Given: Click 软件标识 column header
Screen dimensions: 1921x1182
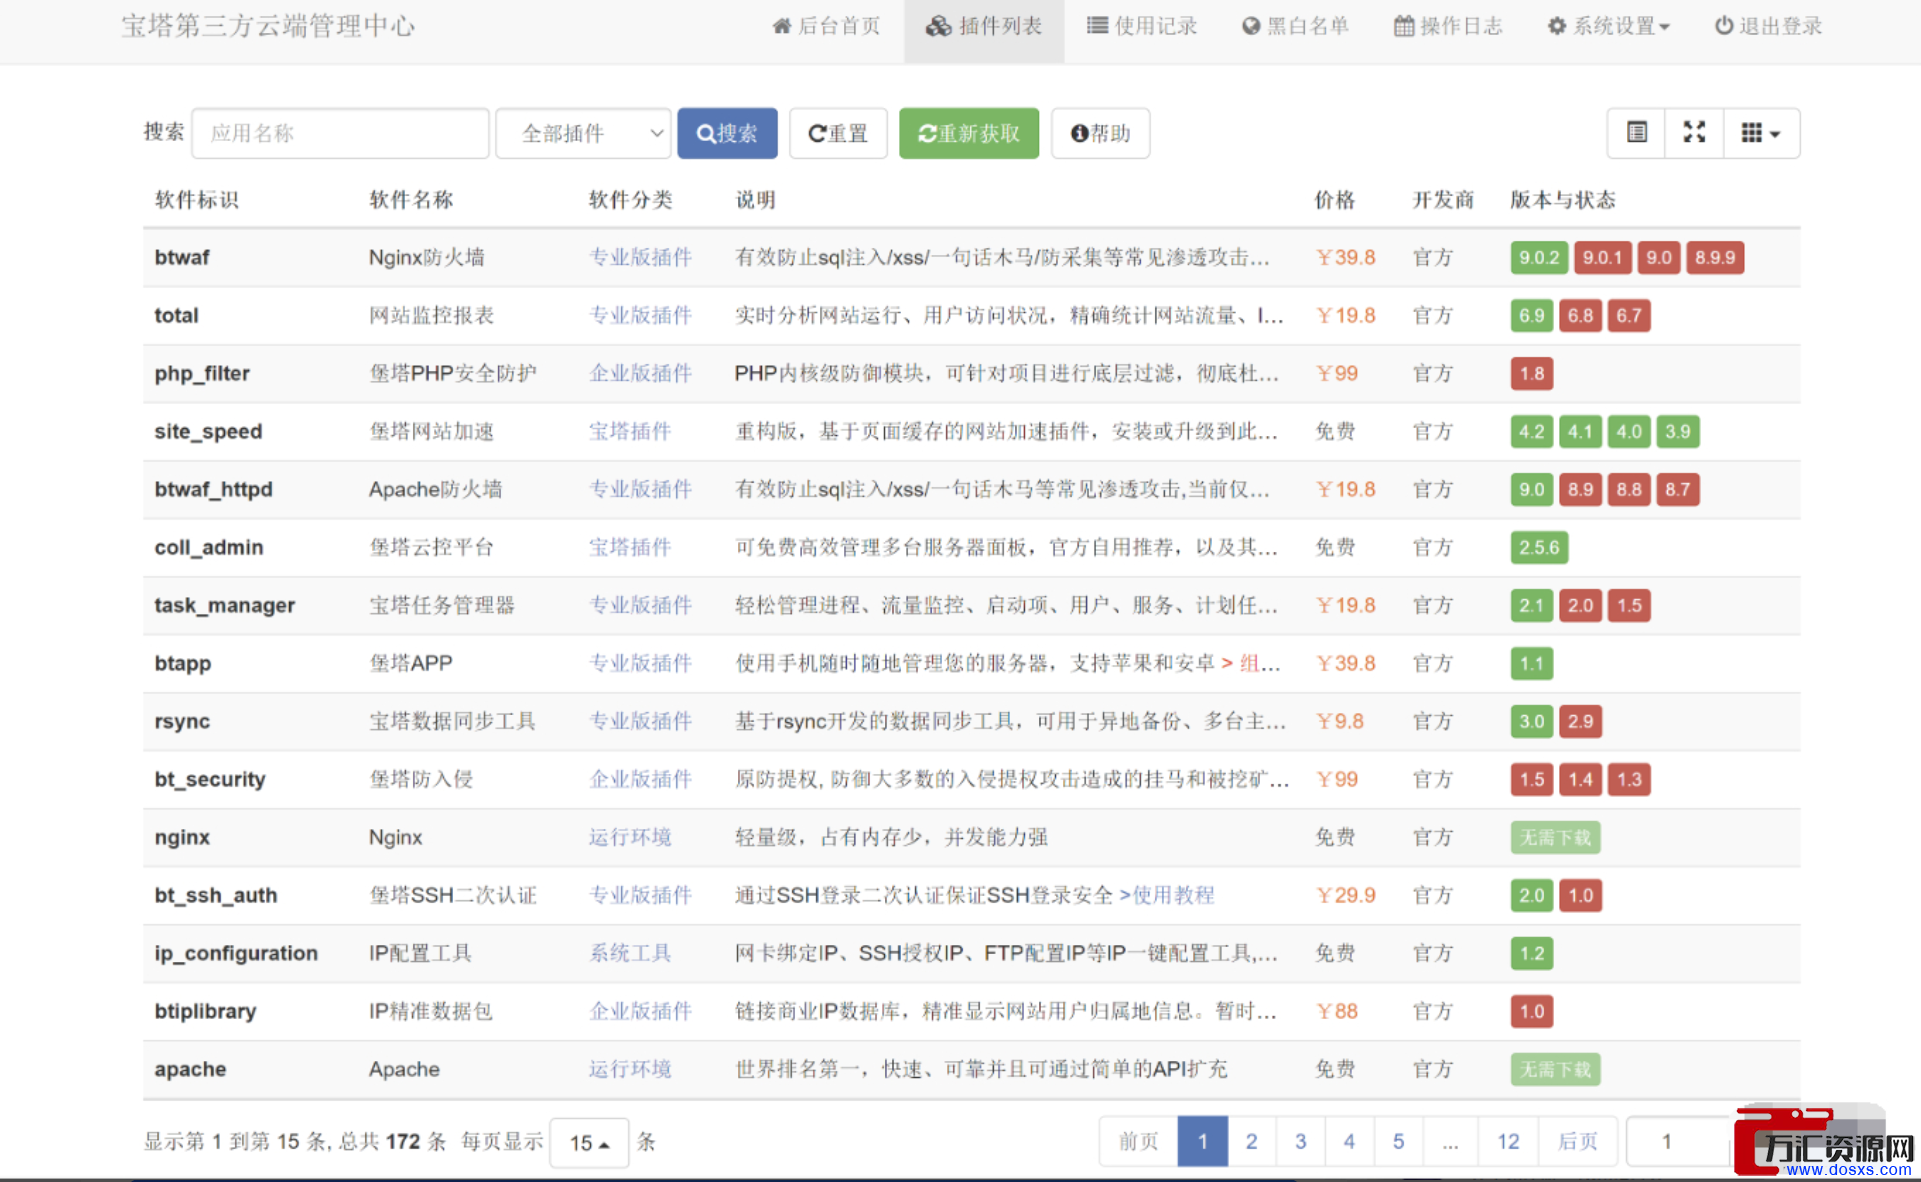Looking at the screenshot, I should point(197,200).
